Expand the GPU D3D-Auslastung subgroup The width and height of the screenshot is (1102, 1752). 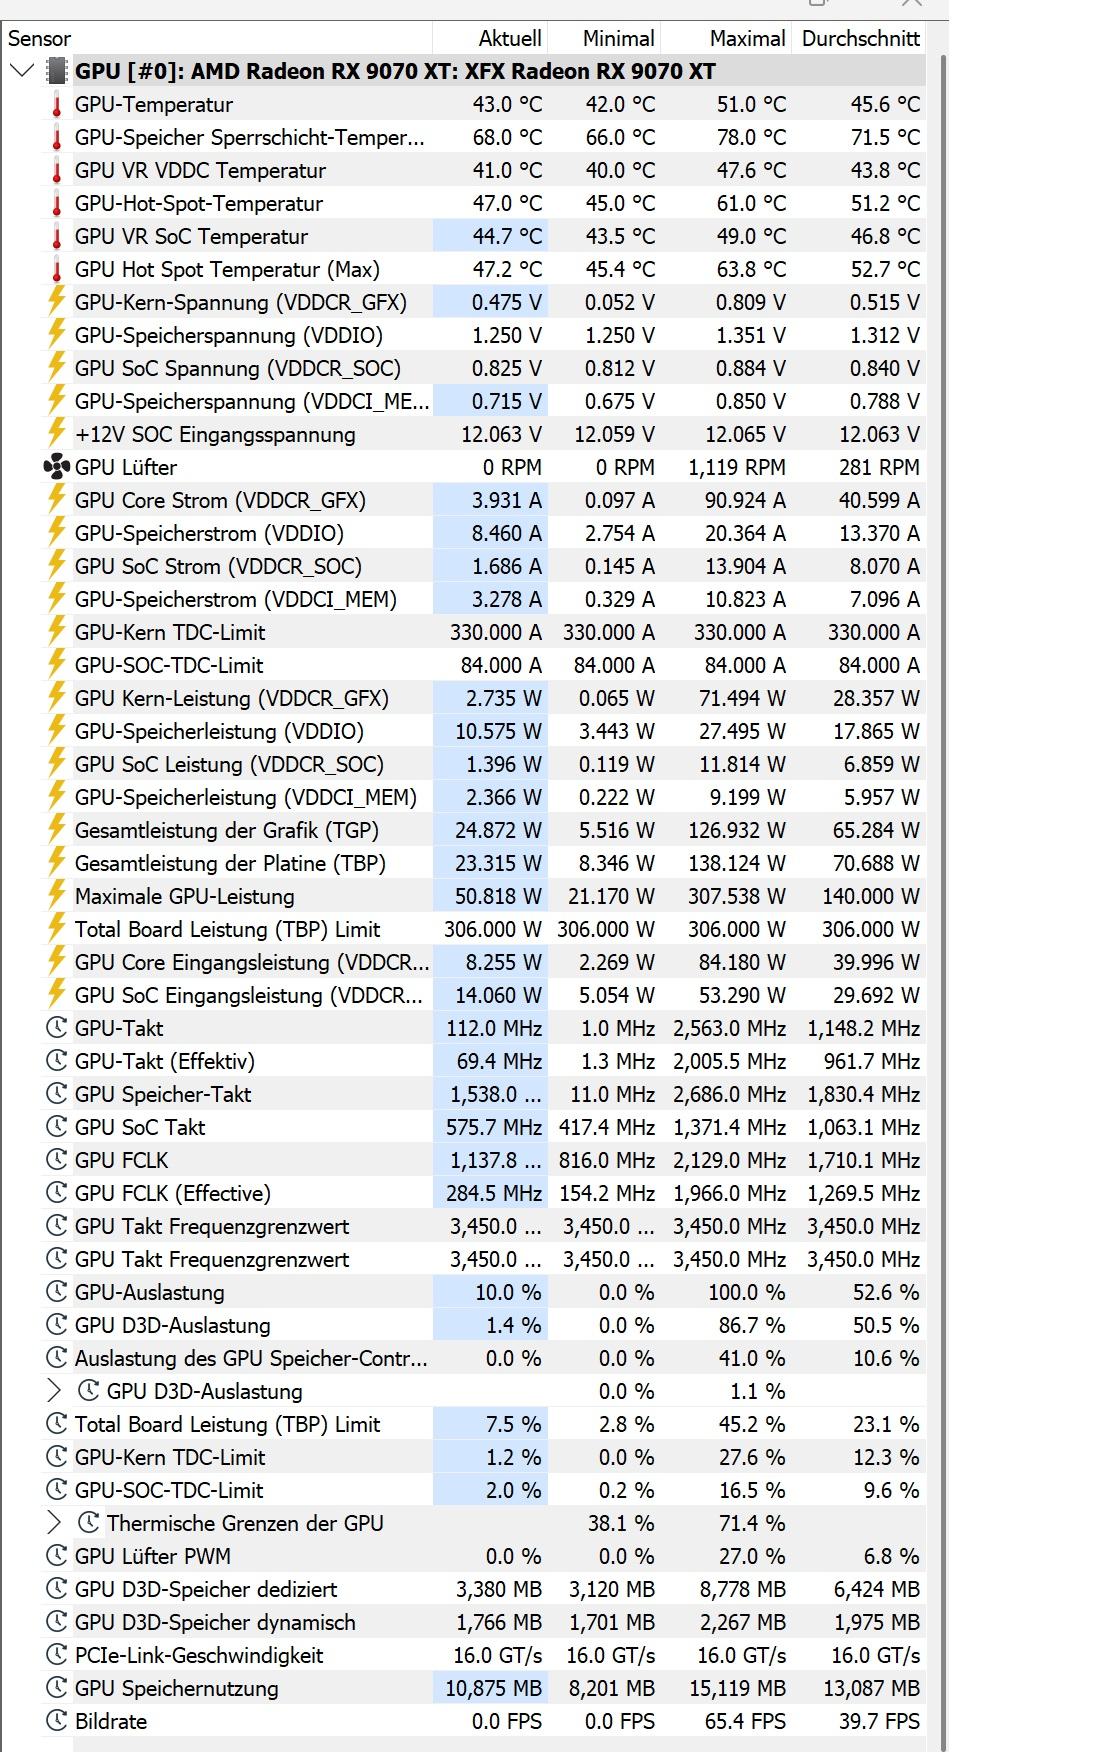(54, 1391)
